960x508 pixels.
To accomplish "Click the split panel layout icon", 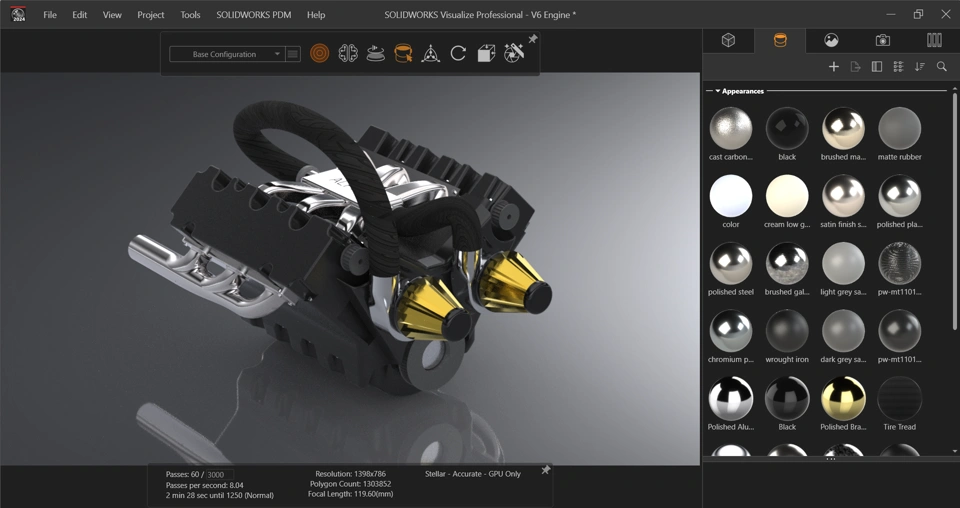I will point(877,67).
